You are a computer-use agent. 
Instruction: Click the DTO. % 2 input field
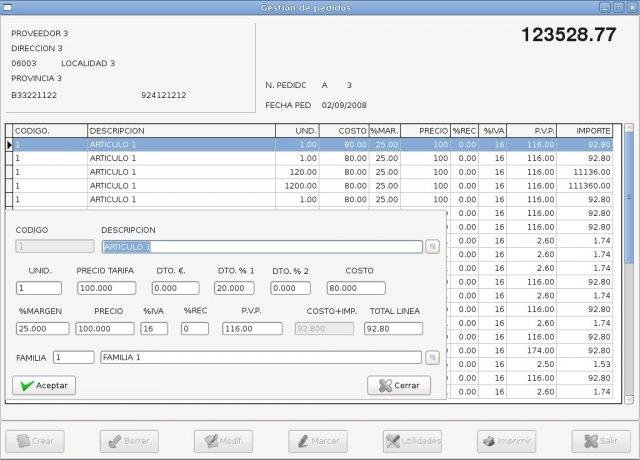290,288
